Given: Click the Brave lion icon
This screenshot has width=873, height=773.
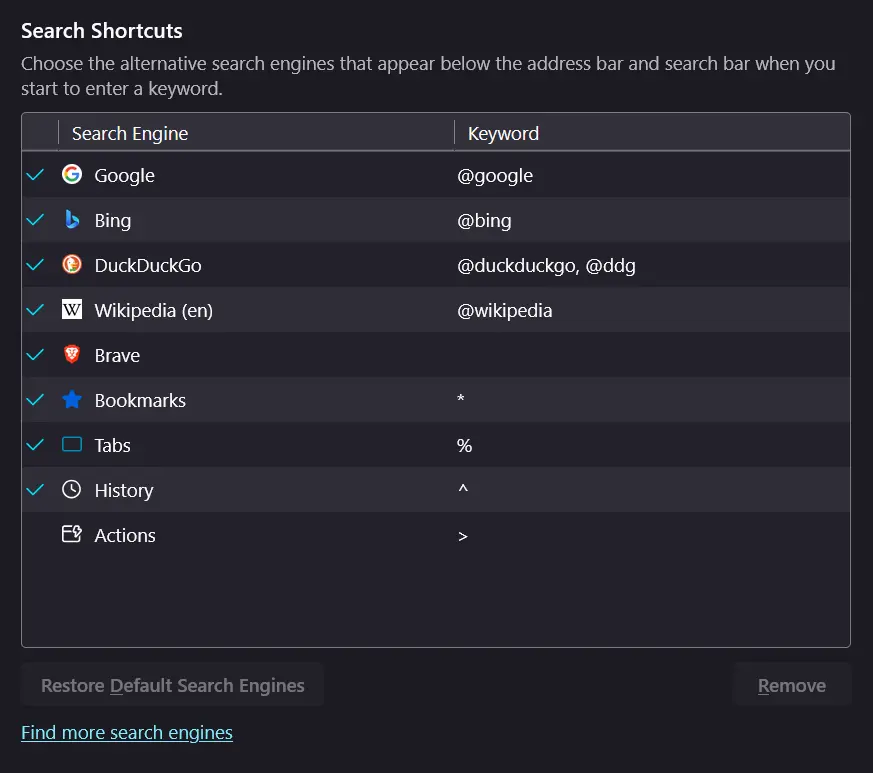Looking at the screenshot, I should (x=71, y=354).
